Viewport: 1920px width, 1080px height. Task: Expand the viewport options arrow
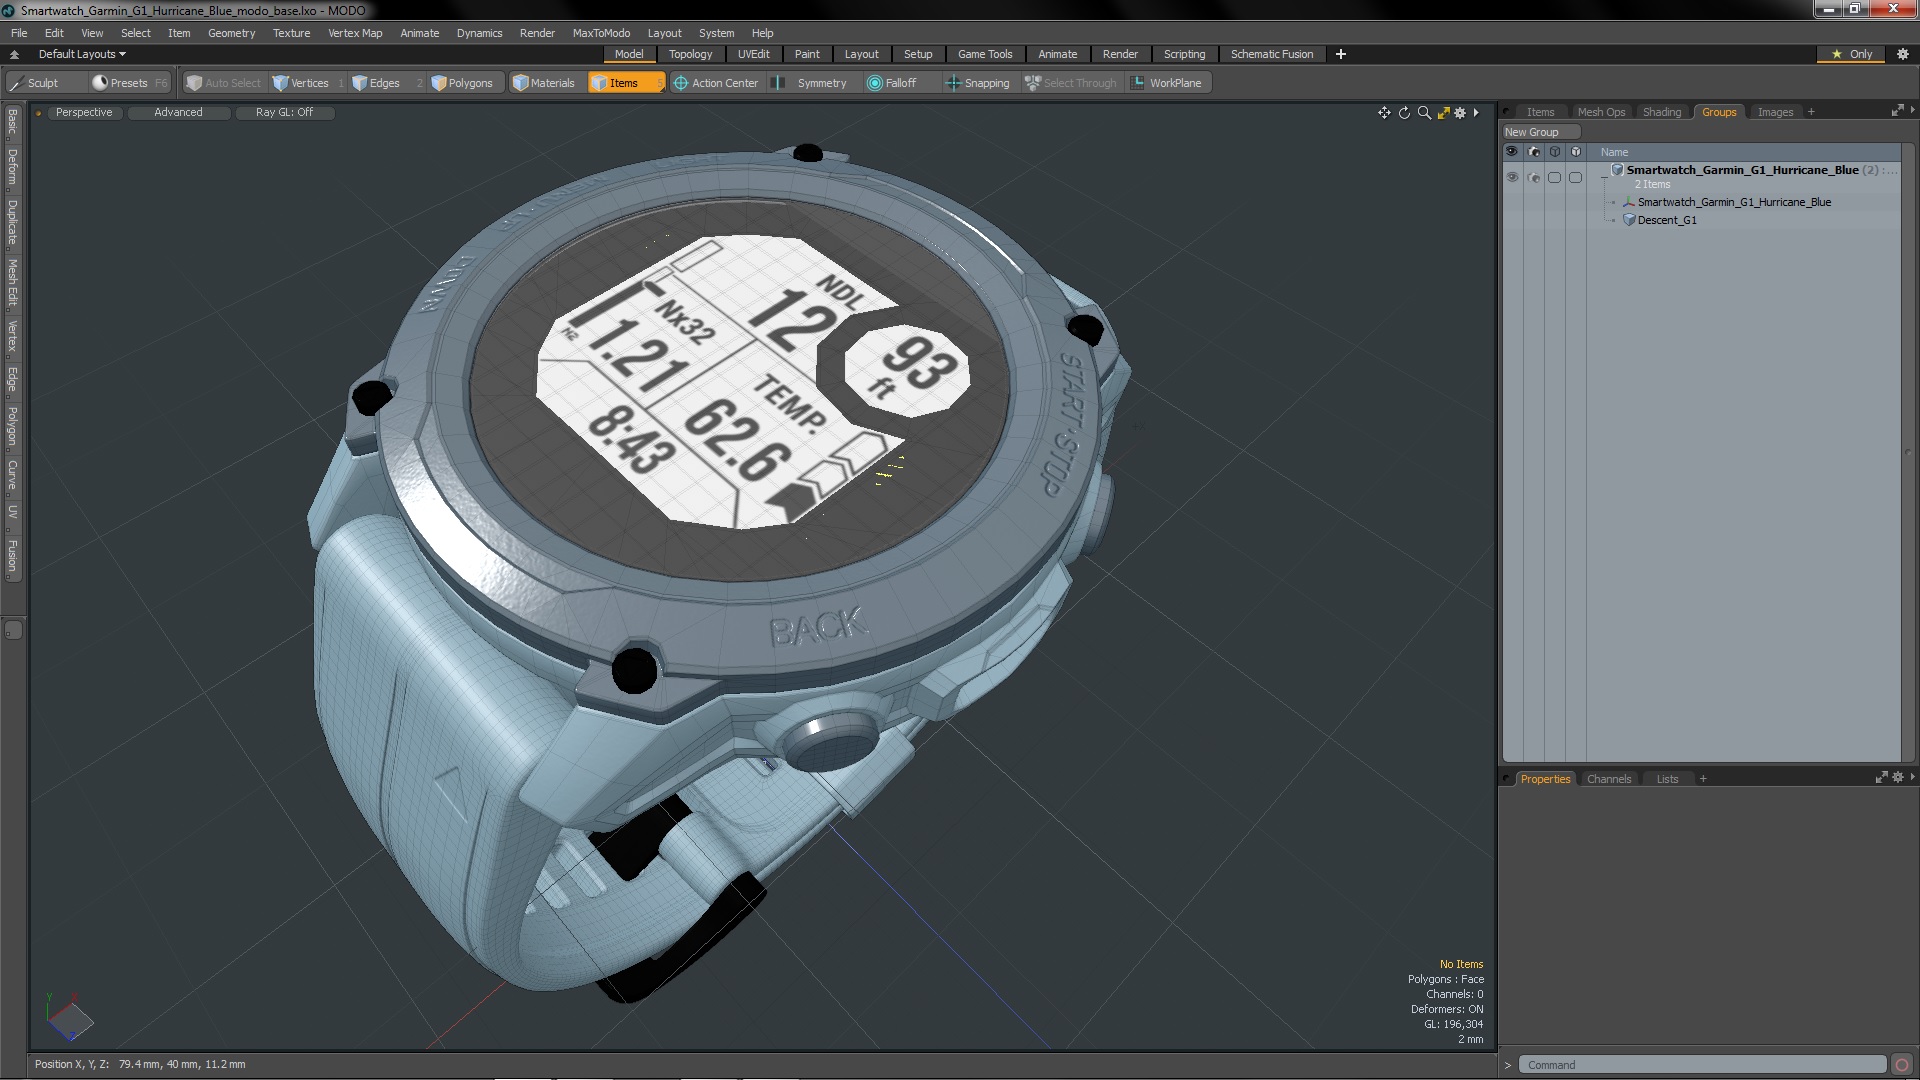(x=1476, y=113)
